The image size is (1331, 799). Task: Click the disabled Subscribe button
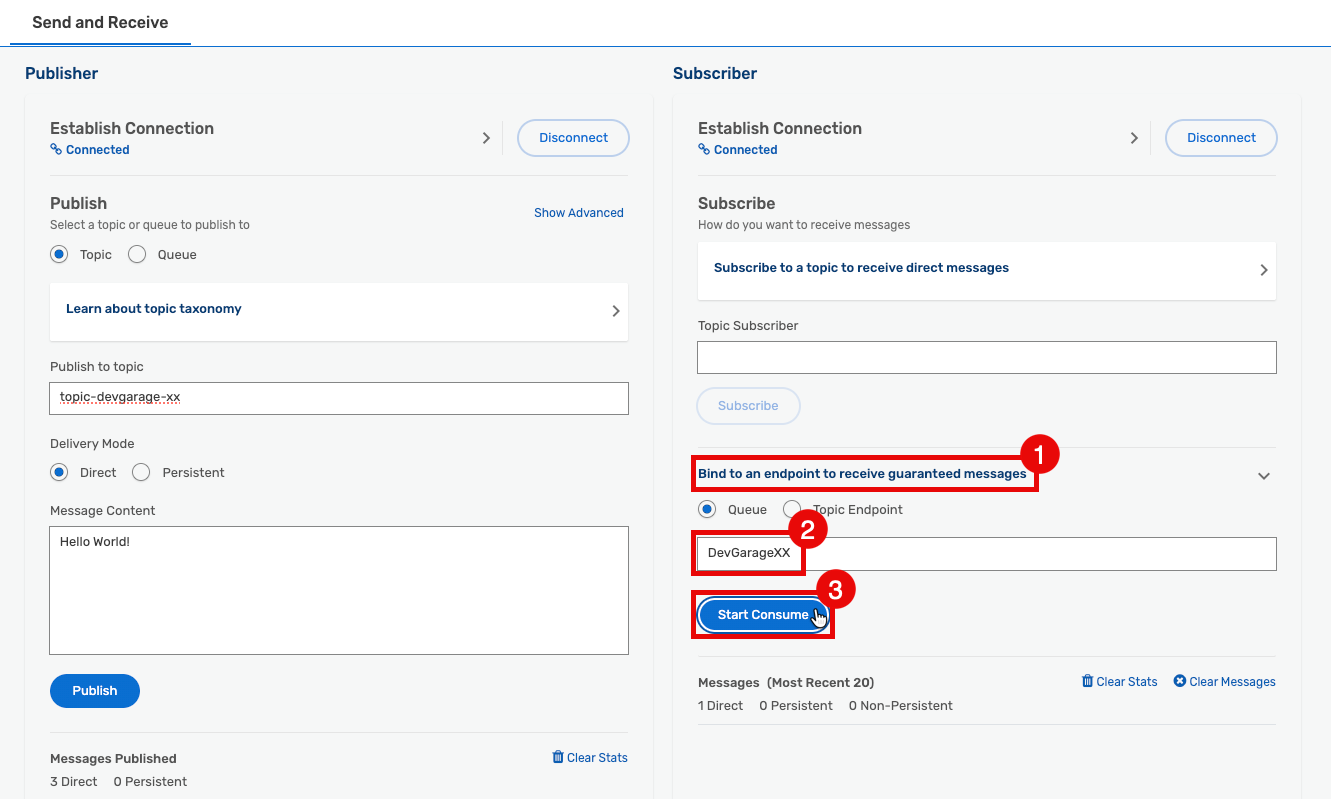(x=748, y=406)
